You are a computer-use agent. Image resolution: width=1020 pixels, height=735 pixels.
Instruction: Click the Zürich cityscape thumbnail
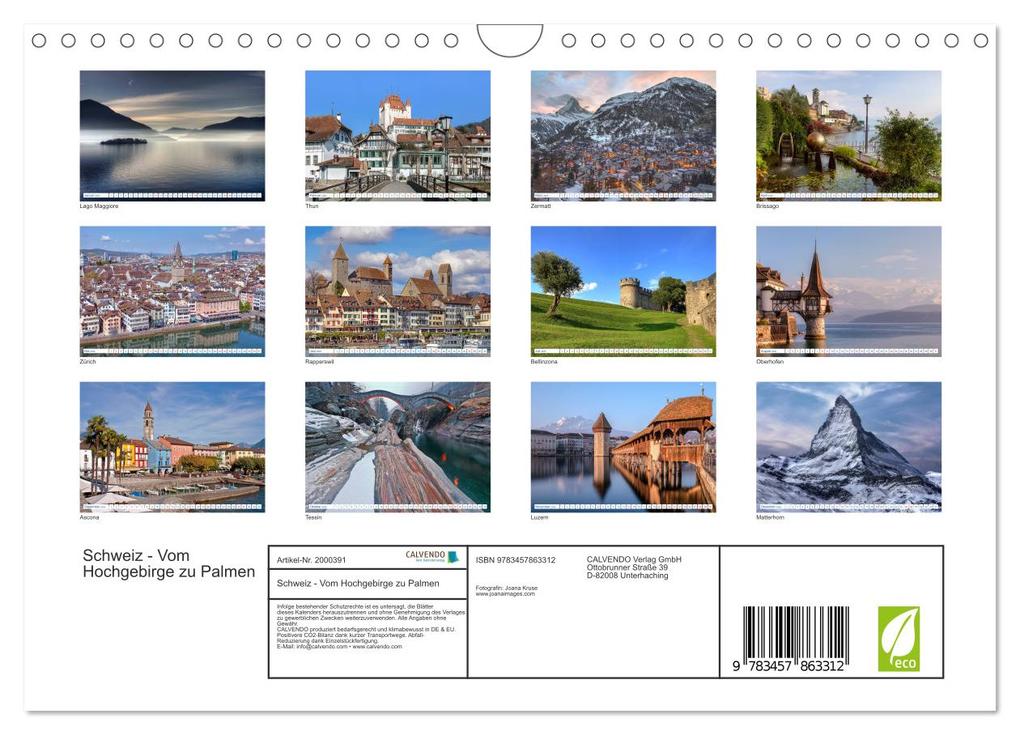click(172, 291)
